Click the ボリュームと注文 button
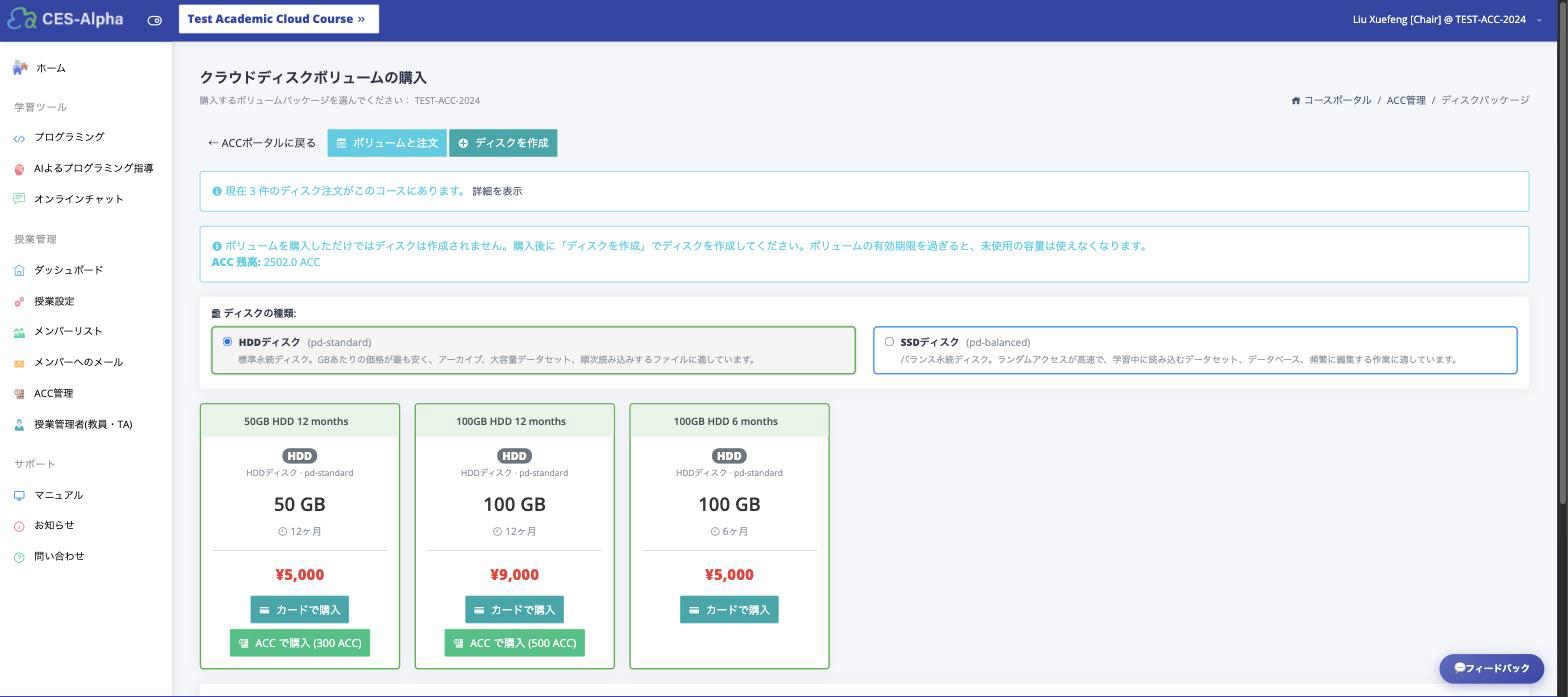This screenshot has height=697, width=1568. pos(387,143)
